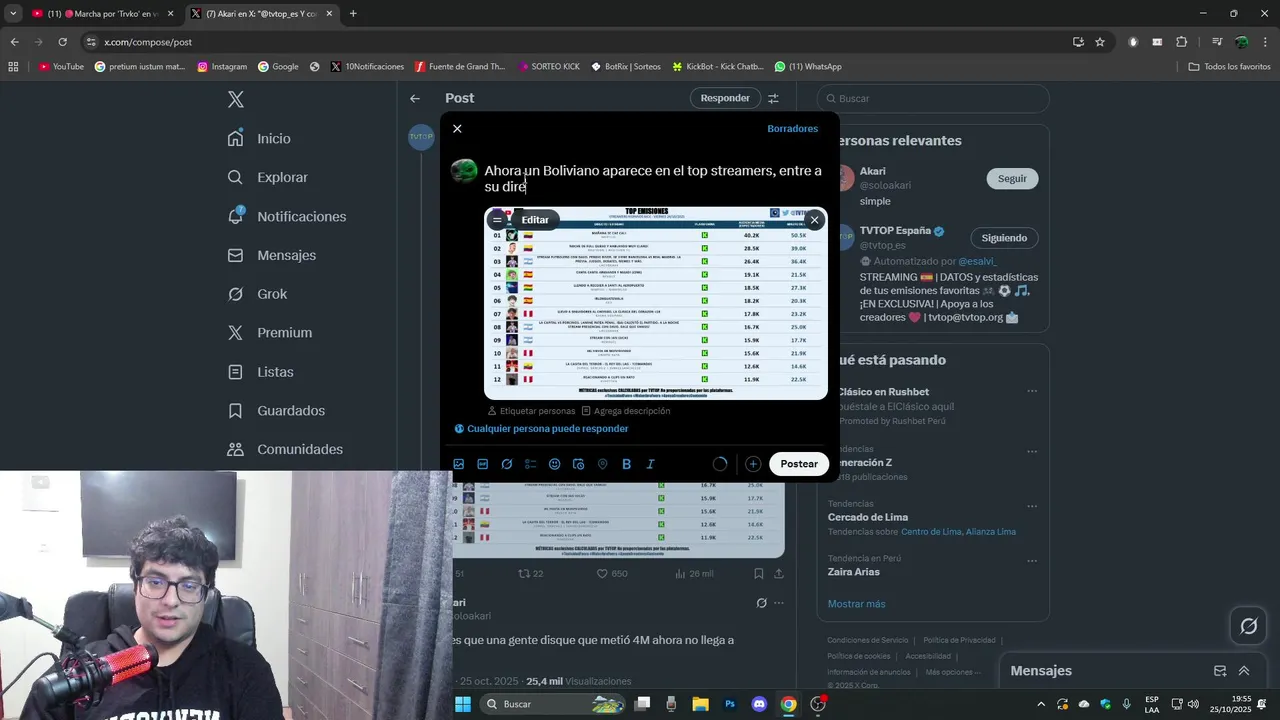The width and height of the screenshot is (1280, 720).
Task: Open options for Clásico en Rushbet trend
Action: click(1032, 391)
